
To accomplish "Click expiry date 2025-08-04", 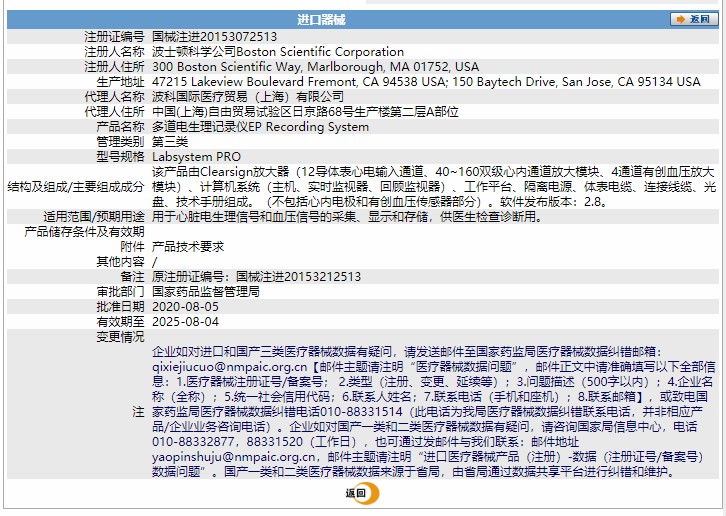I will pos(185,322).
